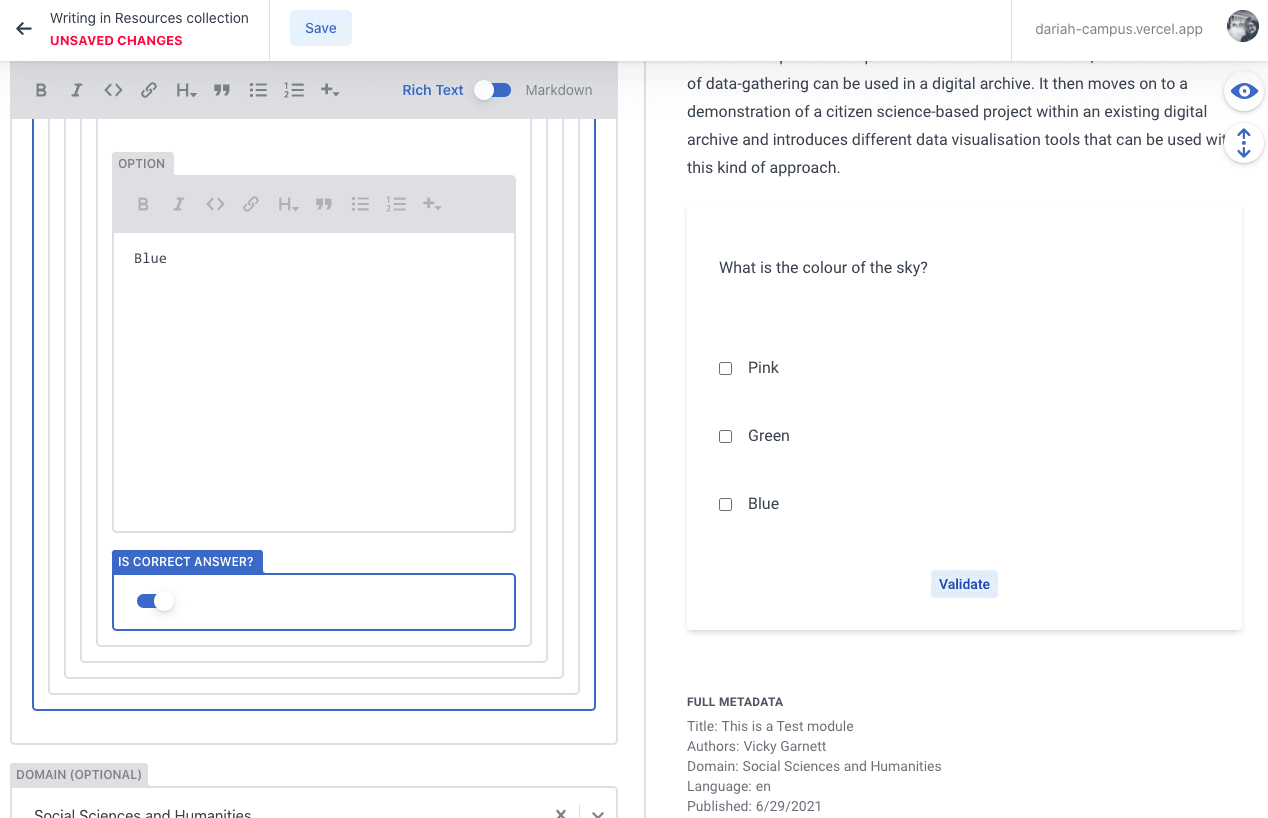Click the Validate button
1268x818 pixels.
[x=964, y=584]
